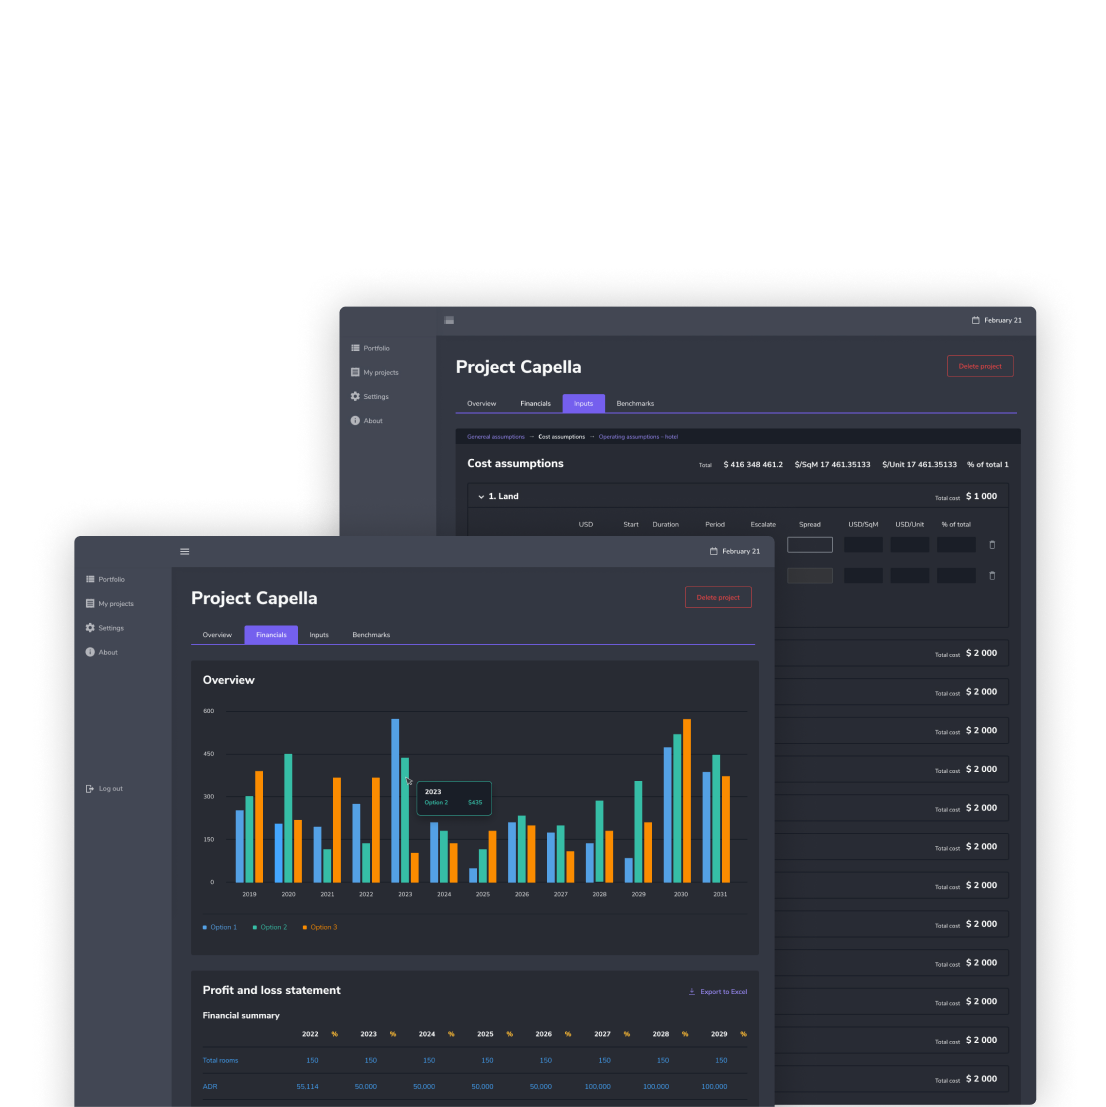Image resolution: width=1106 pixels, height=1107 pixels.
Task: Click hamburger menu icon in the front window
Action: 184,551
